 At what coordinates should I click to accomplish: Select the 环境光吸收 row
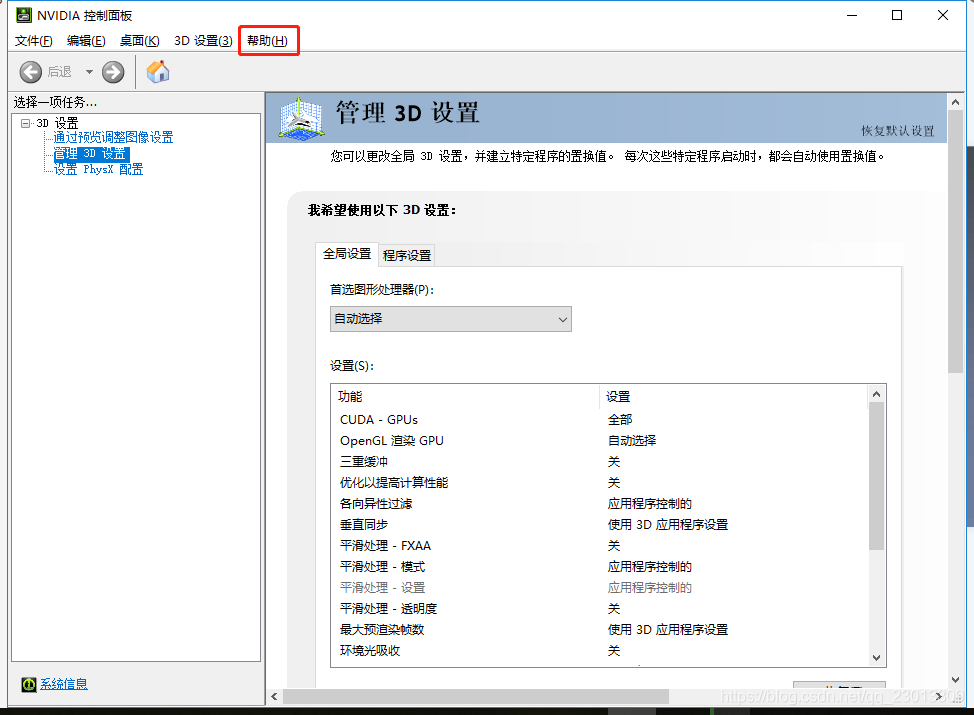599,651
